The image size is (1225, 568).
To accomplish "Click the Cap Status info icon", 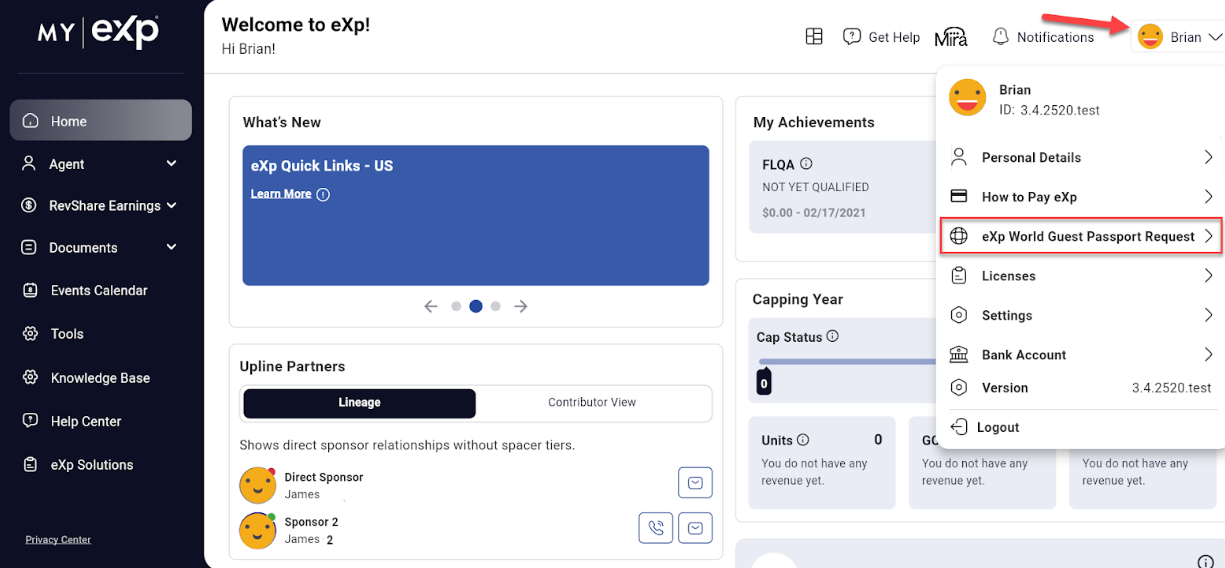I will pos(832,337).
